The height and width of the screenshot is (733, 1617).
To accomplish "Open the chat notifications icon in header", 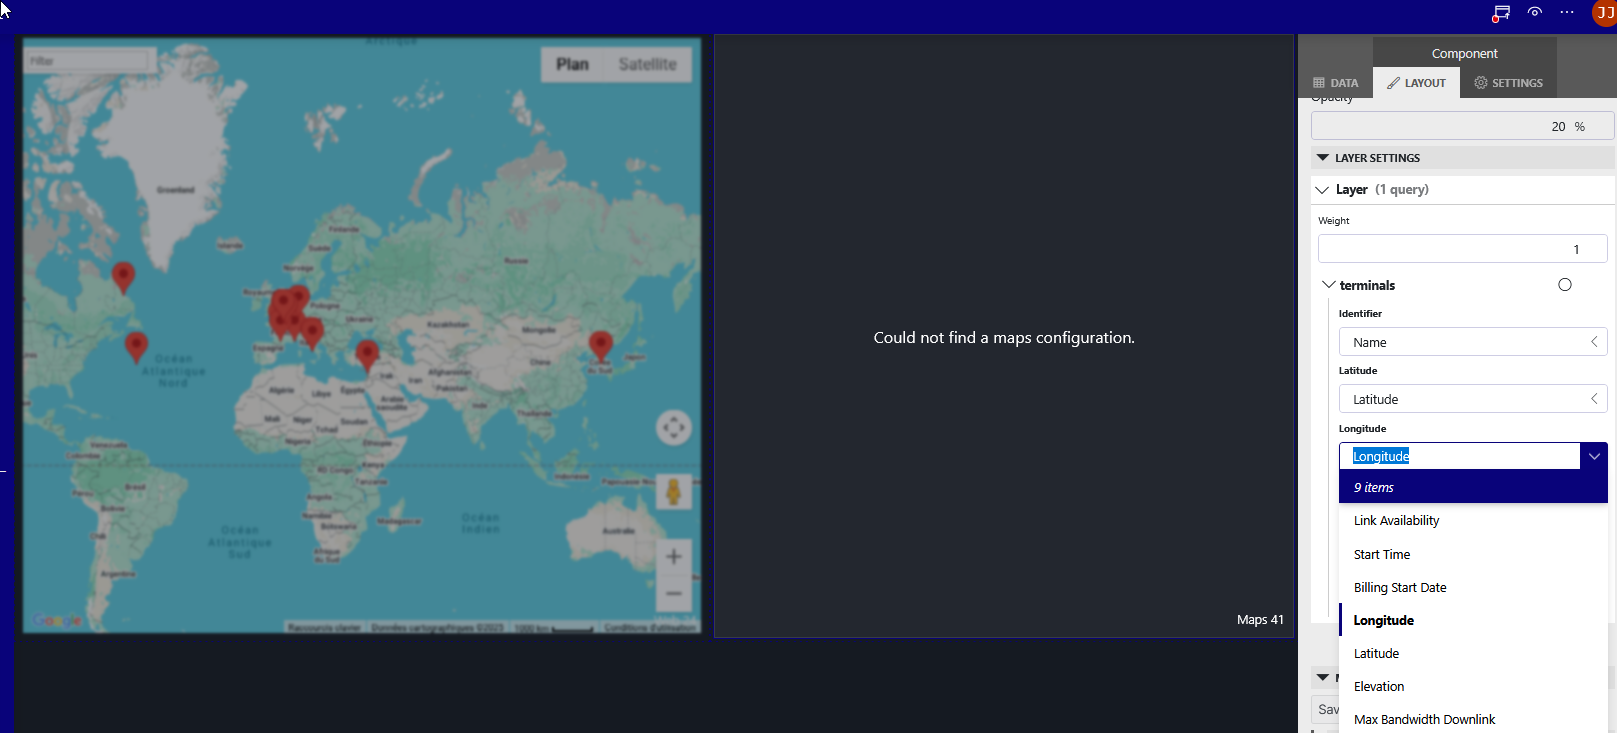I will pyautogui.click(x=1501, y=13).
